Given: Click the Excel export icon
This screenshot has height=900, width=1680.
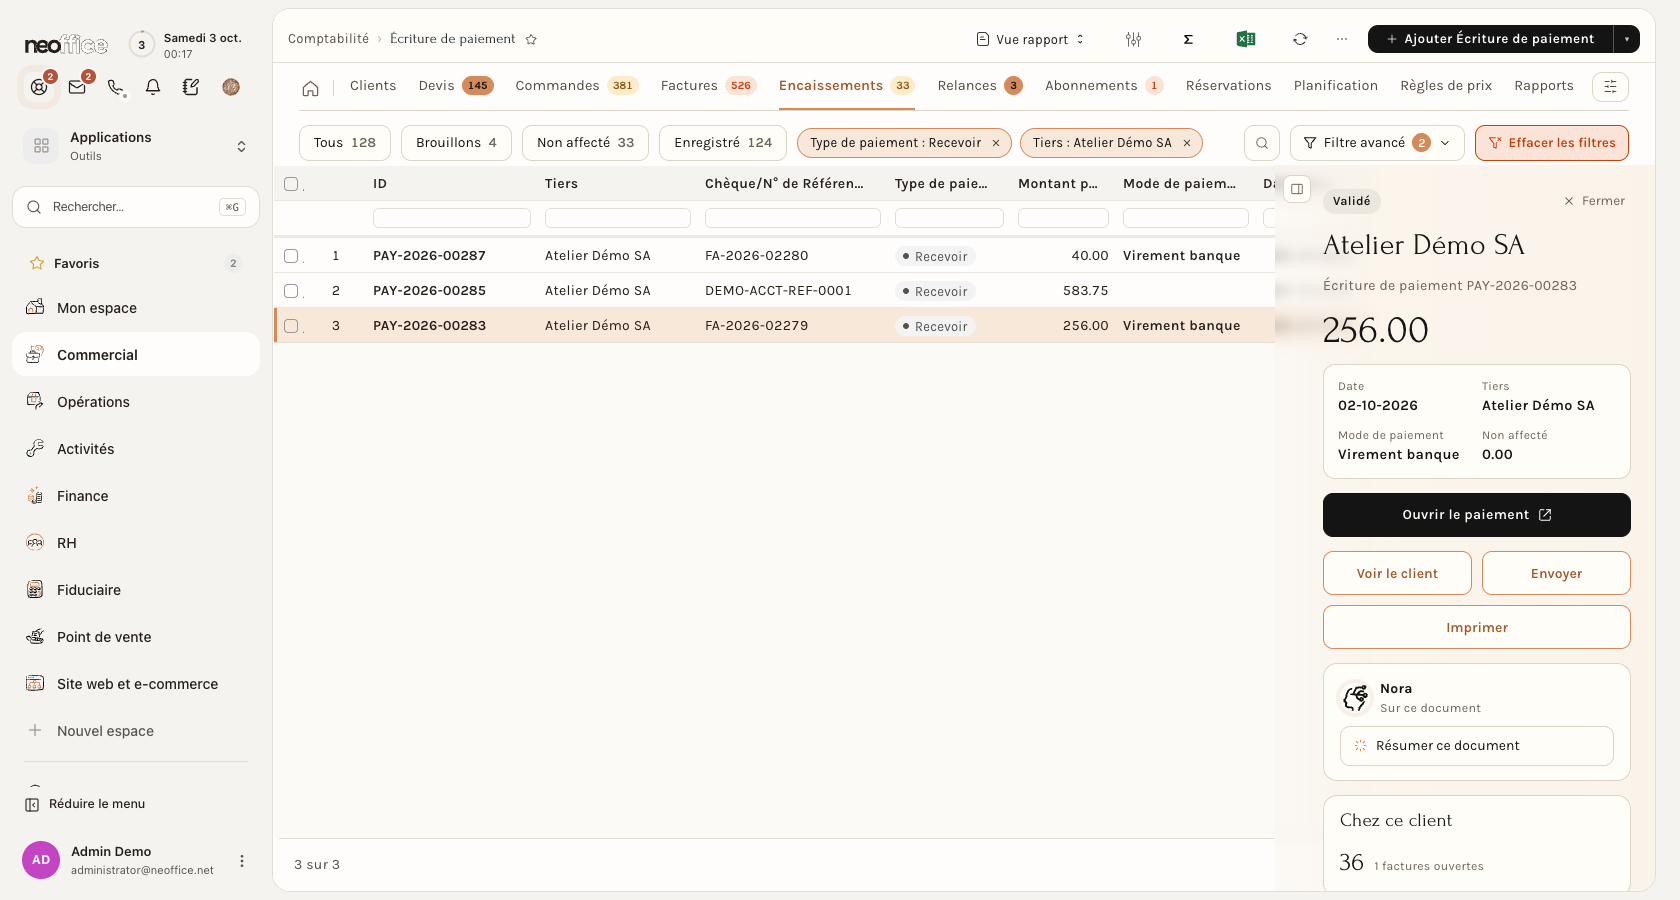Looking at the screenshot, I should tap(1245, 39).
